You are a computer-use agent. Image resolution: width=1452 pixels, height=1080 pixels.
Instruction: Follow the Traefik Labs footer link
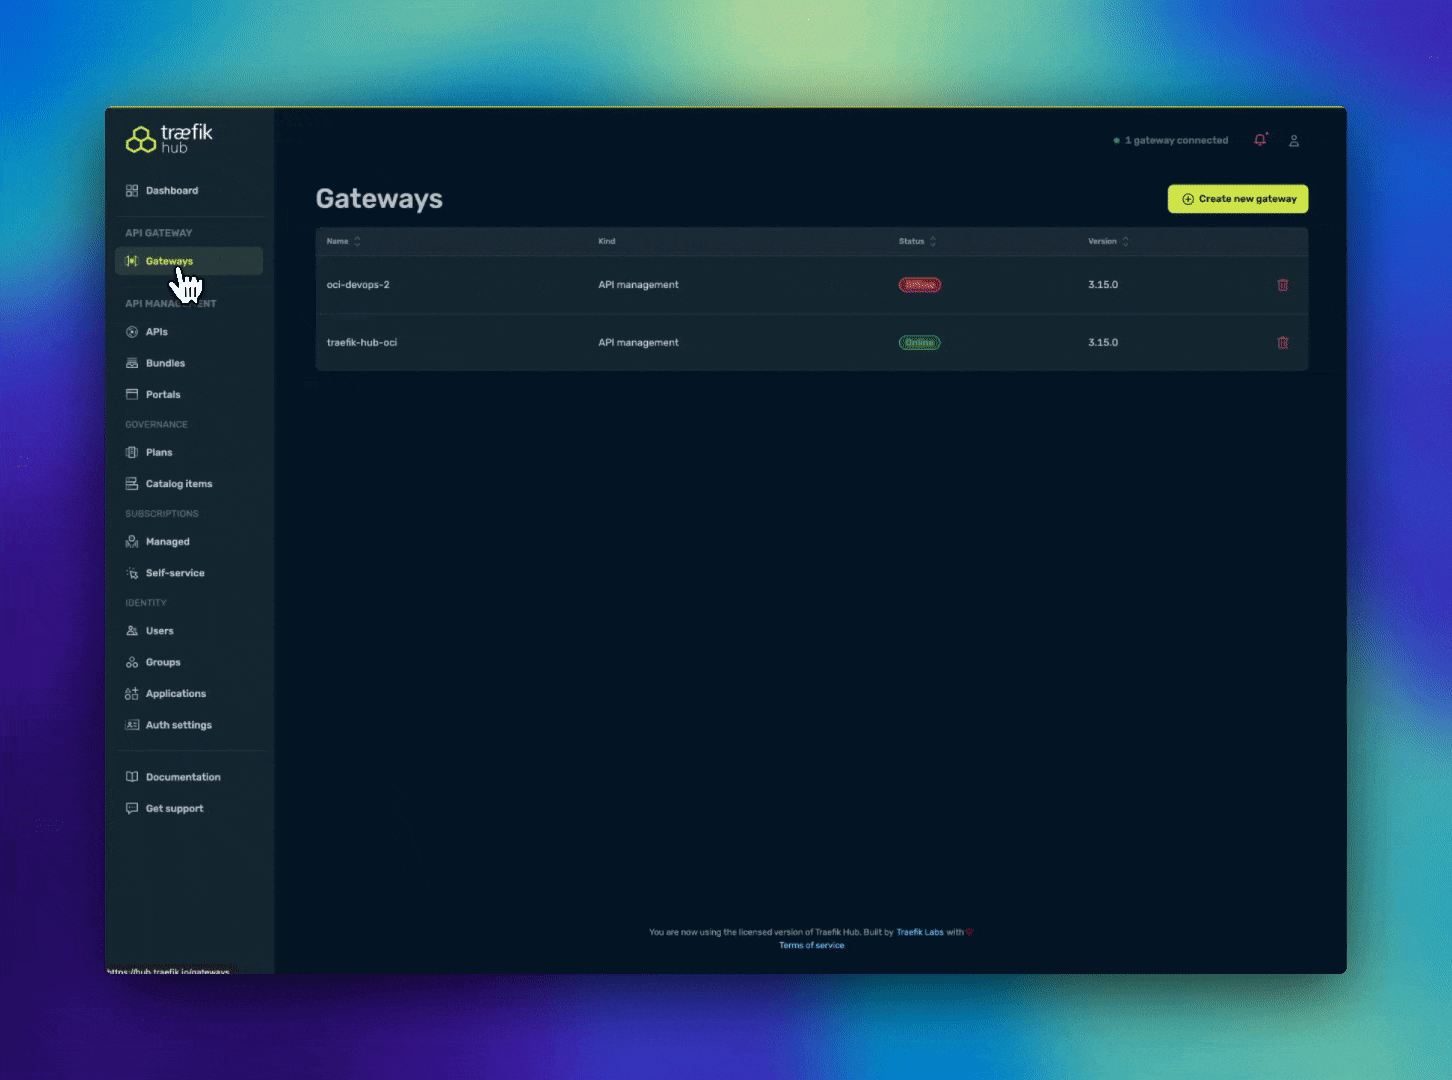pyautogui.click(x=919, y=932)
